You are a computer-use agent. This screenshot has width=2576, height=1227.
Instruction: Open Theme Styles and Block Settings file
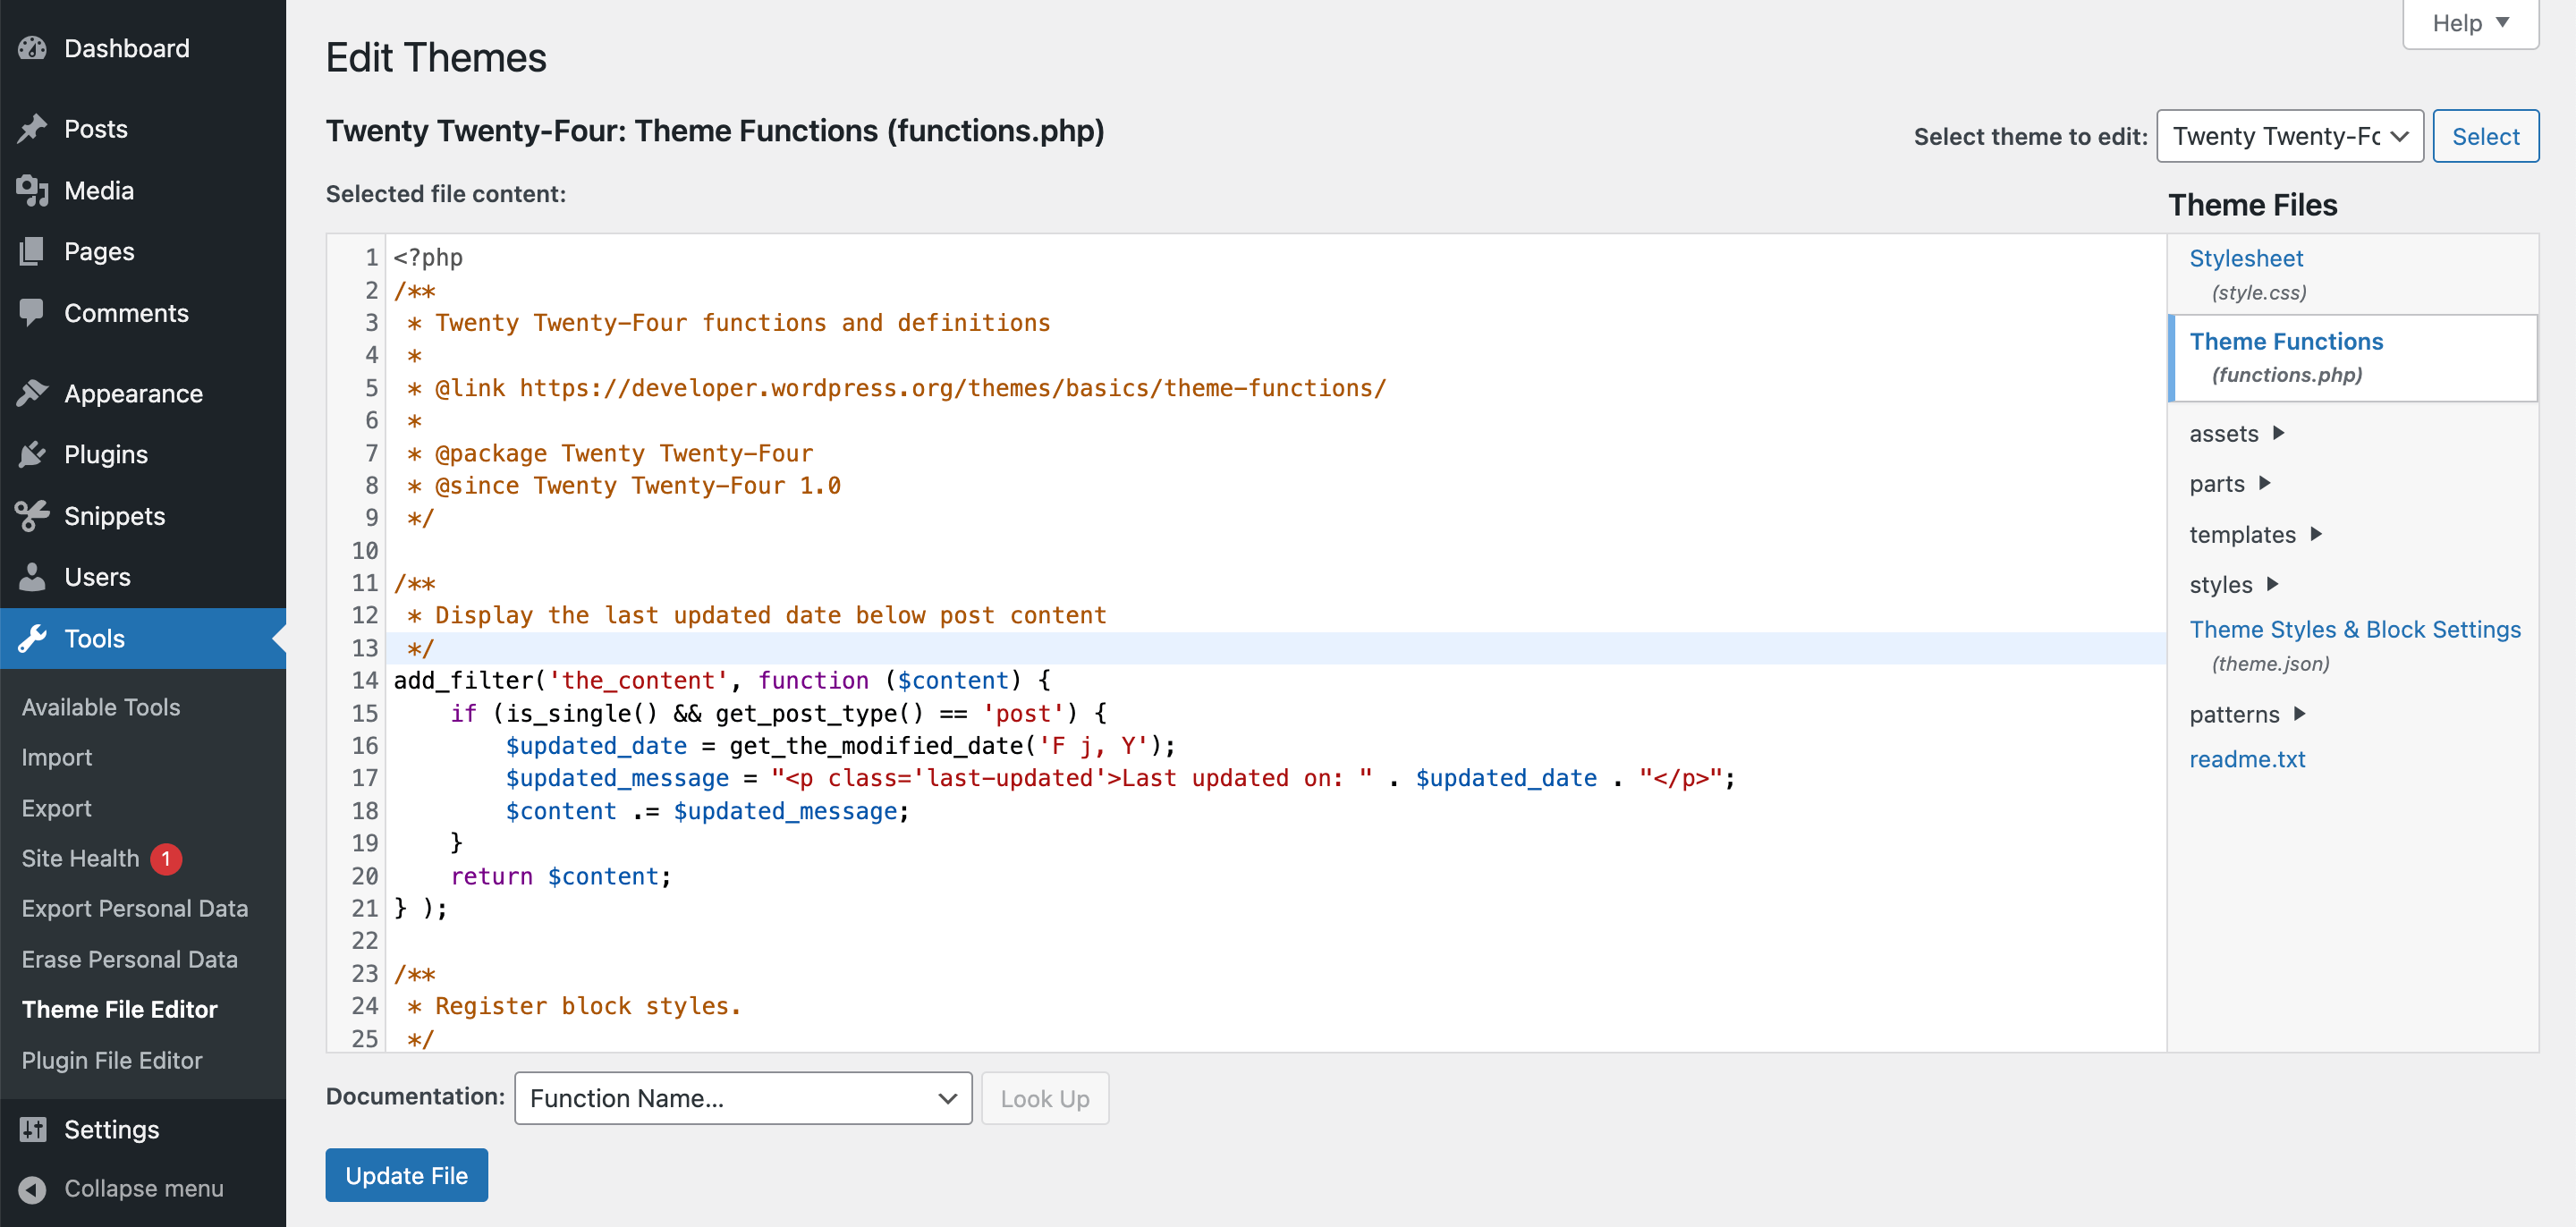coord(2352,629)
